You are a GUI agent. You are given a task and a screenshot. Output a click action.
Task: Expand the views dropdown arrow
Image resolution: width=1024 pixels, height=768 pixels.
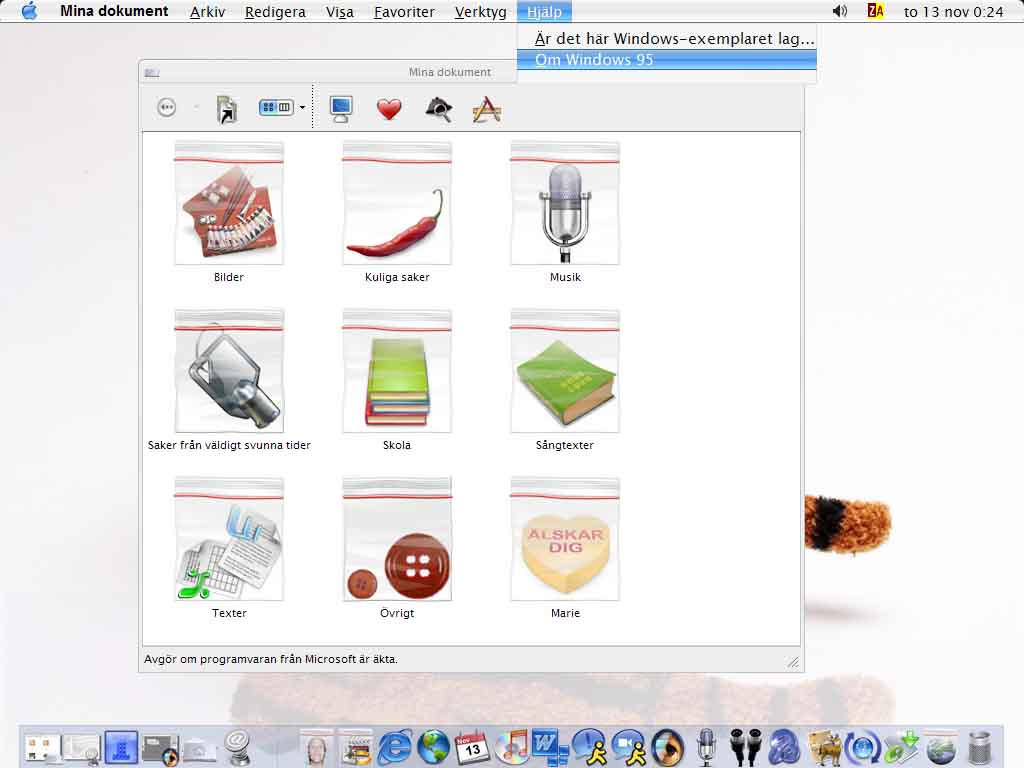[302, 108]
